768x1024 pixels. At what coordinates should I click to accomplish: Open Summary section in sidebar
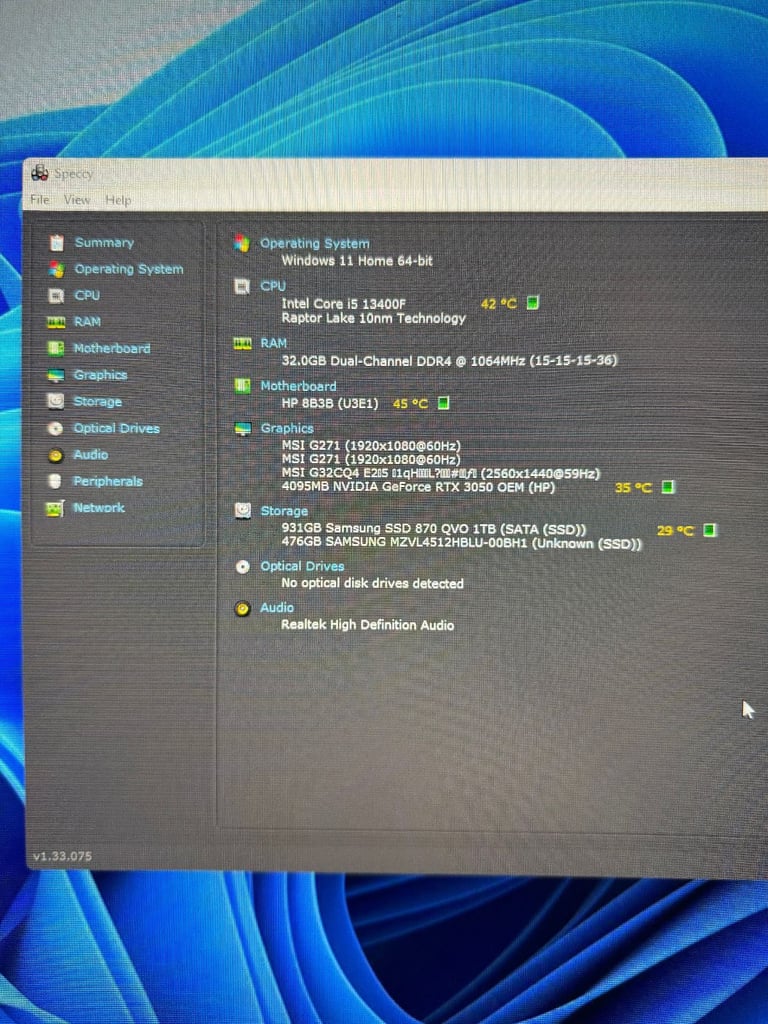coord(104,242)
